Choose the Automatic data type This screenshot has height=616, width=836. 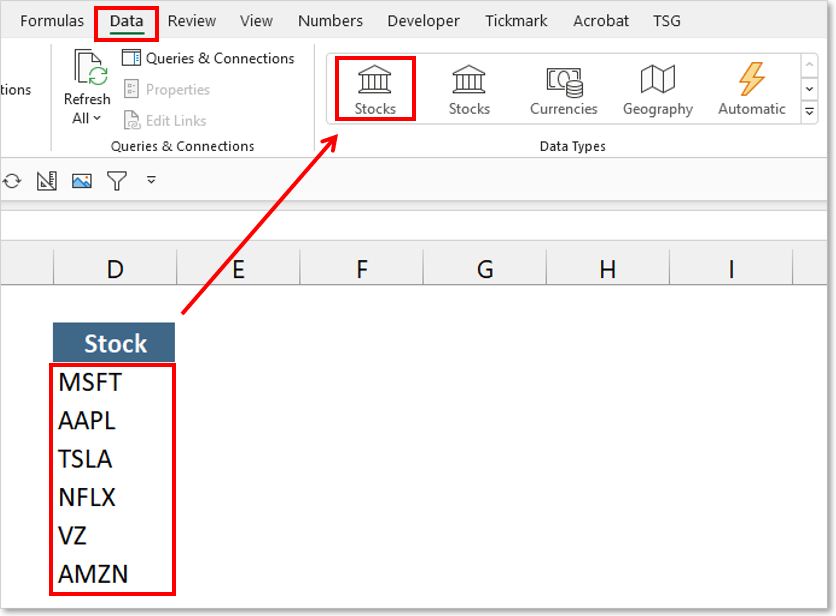[x=751, y=88]
